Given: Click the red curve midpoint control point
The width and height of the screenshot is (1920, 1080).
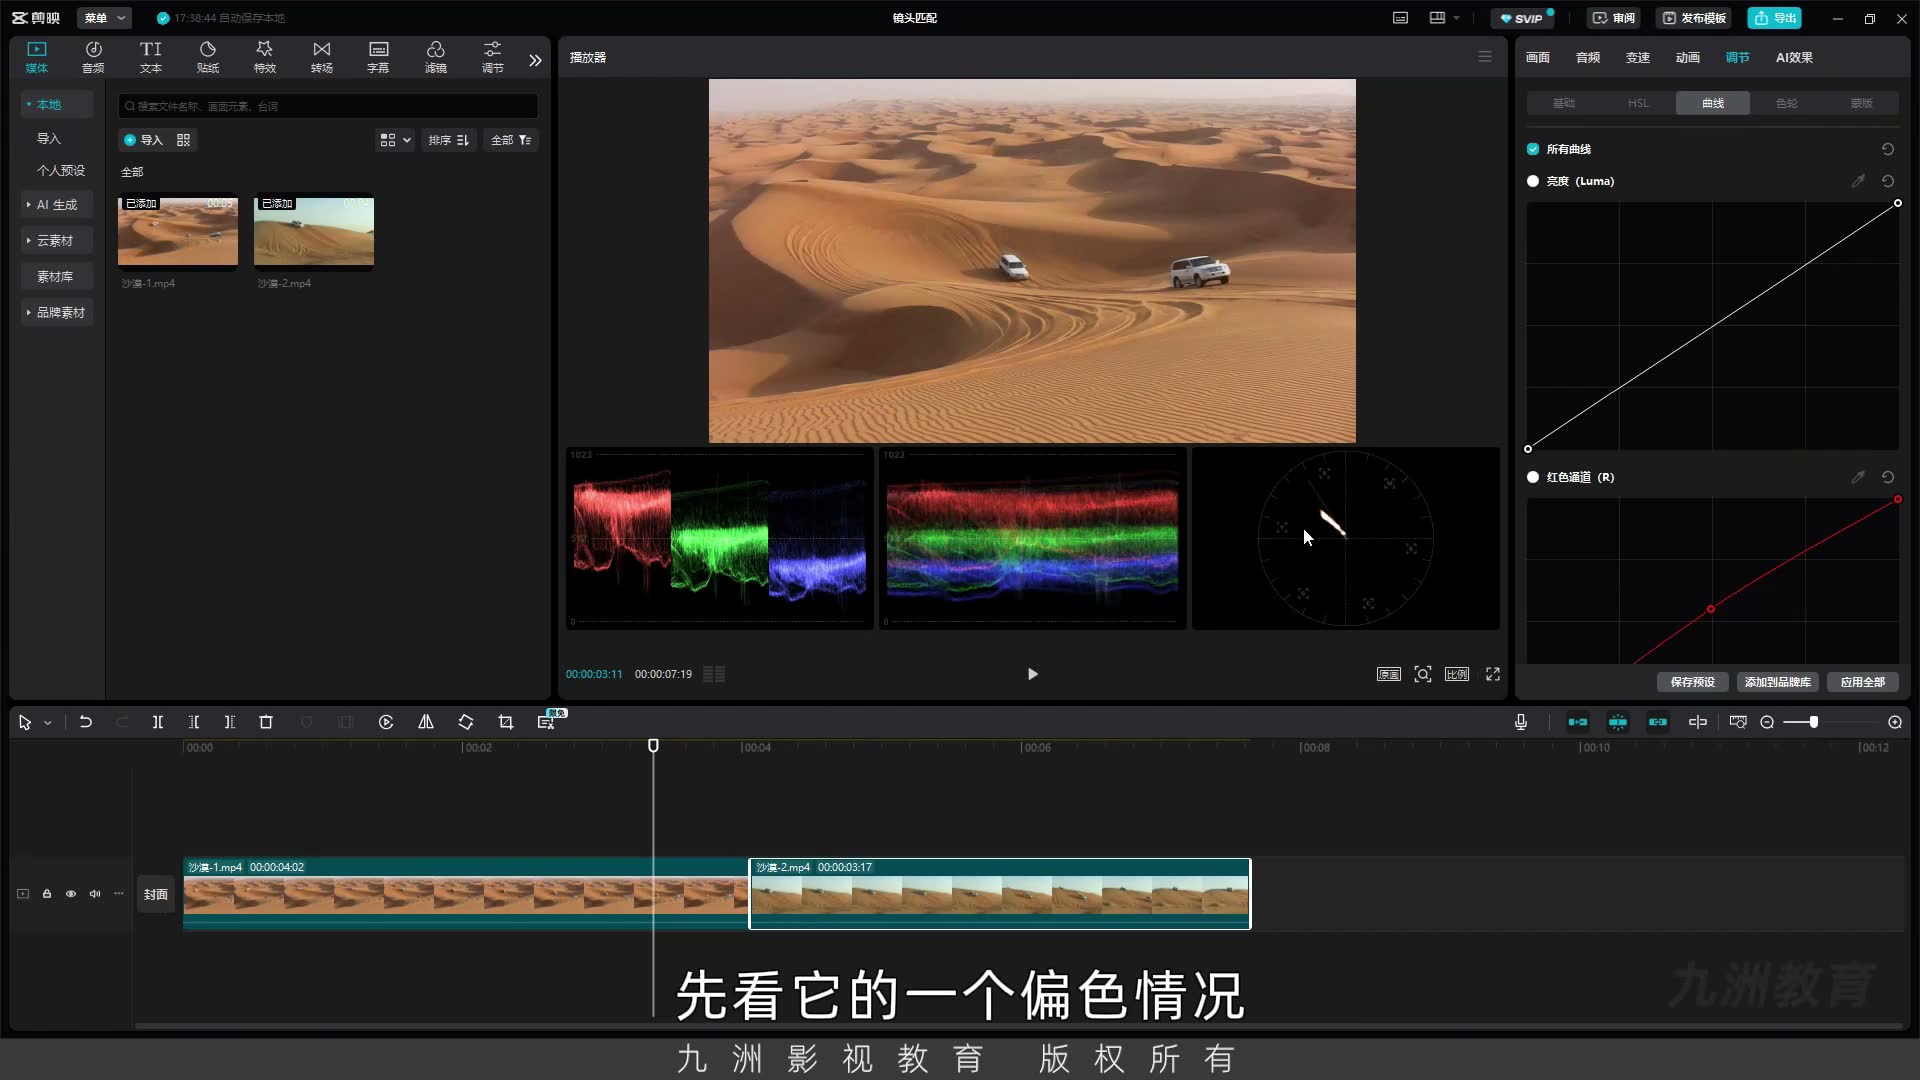Looking at the screenshot, I should click(1711, 609).
